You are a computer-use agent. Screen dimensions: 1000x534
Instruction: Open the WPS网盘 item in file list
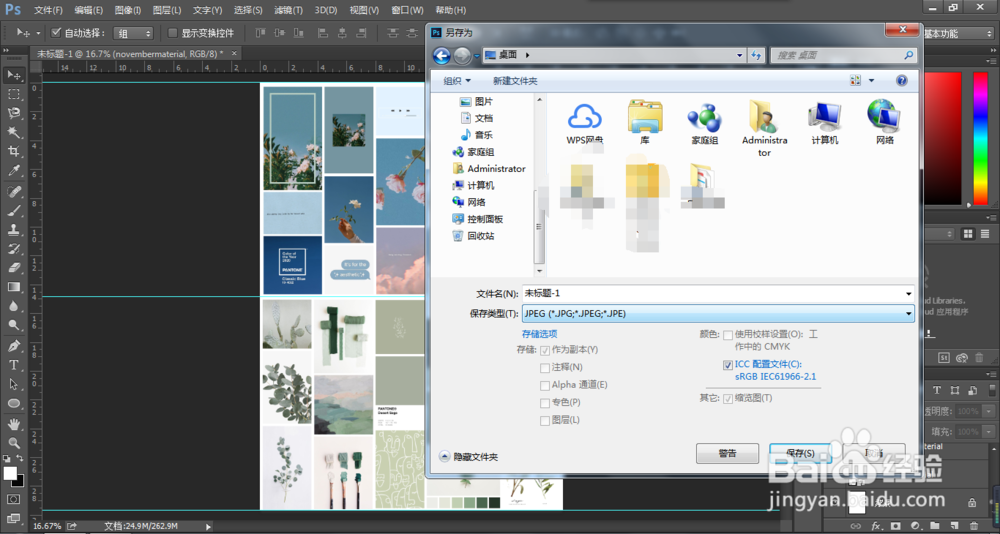[x=585, y=122]
